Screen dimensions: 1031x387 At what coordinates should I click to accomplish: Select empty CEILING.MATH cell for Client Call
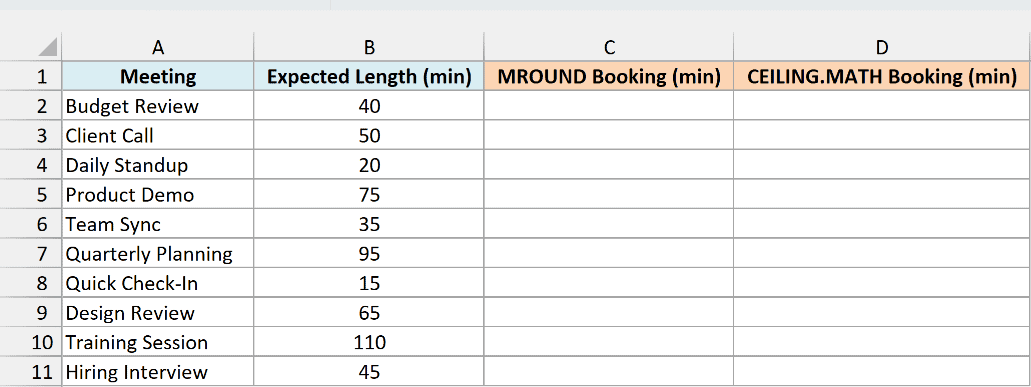tap(882, 135)
